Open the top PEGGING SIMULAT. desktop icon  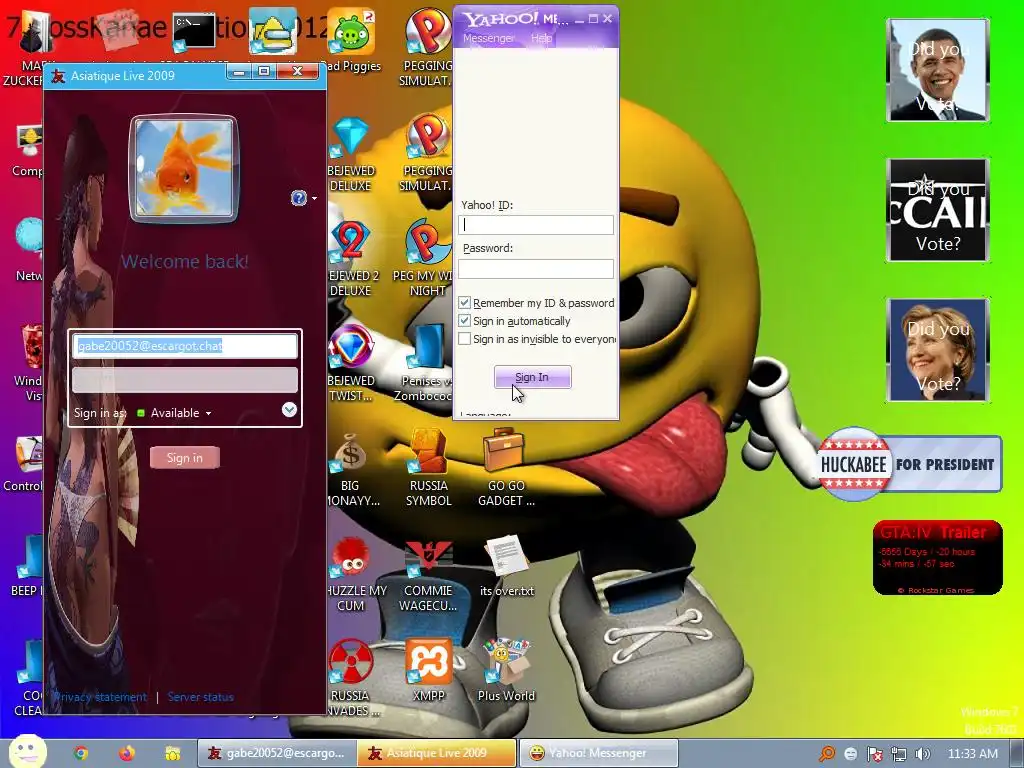coord(427,46)
